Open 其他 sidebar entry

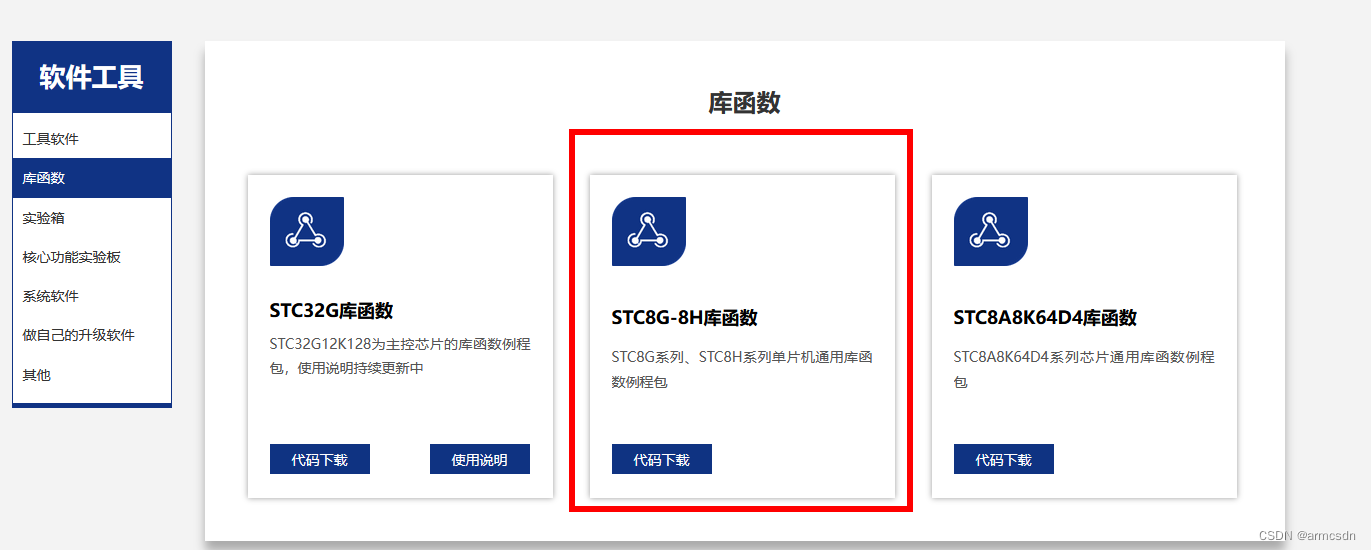(92, 375)
